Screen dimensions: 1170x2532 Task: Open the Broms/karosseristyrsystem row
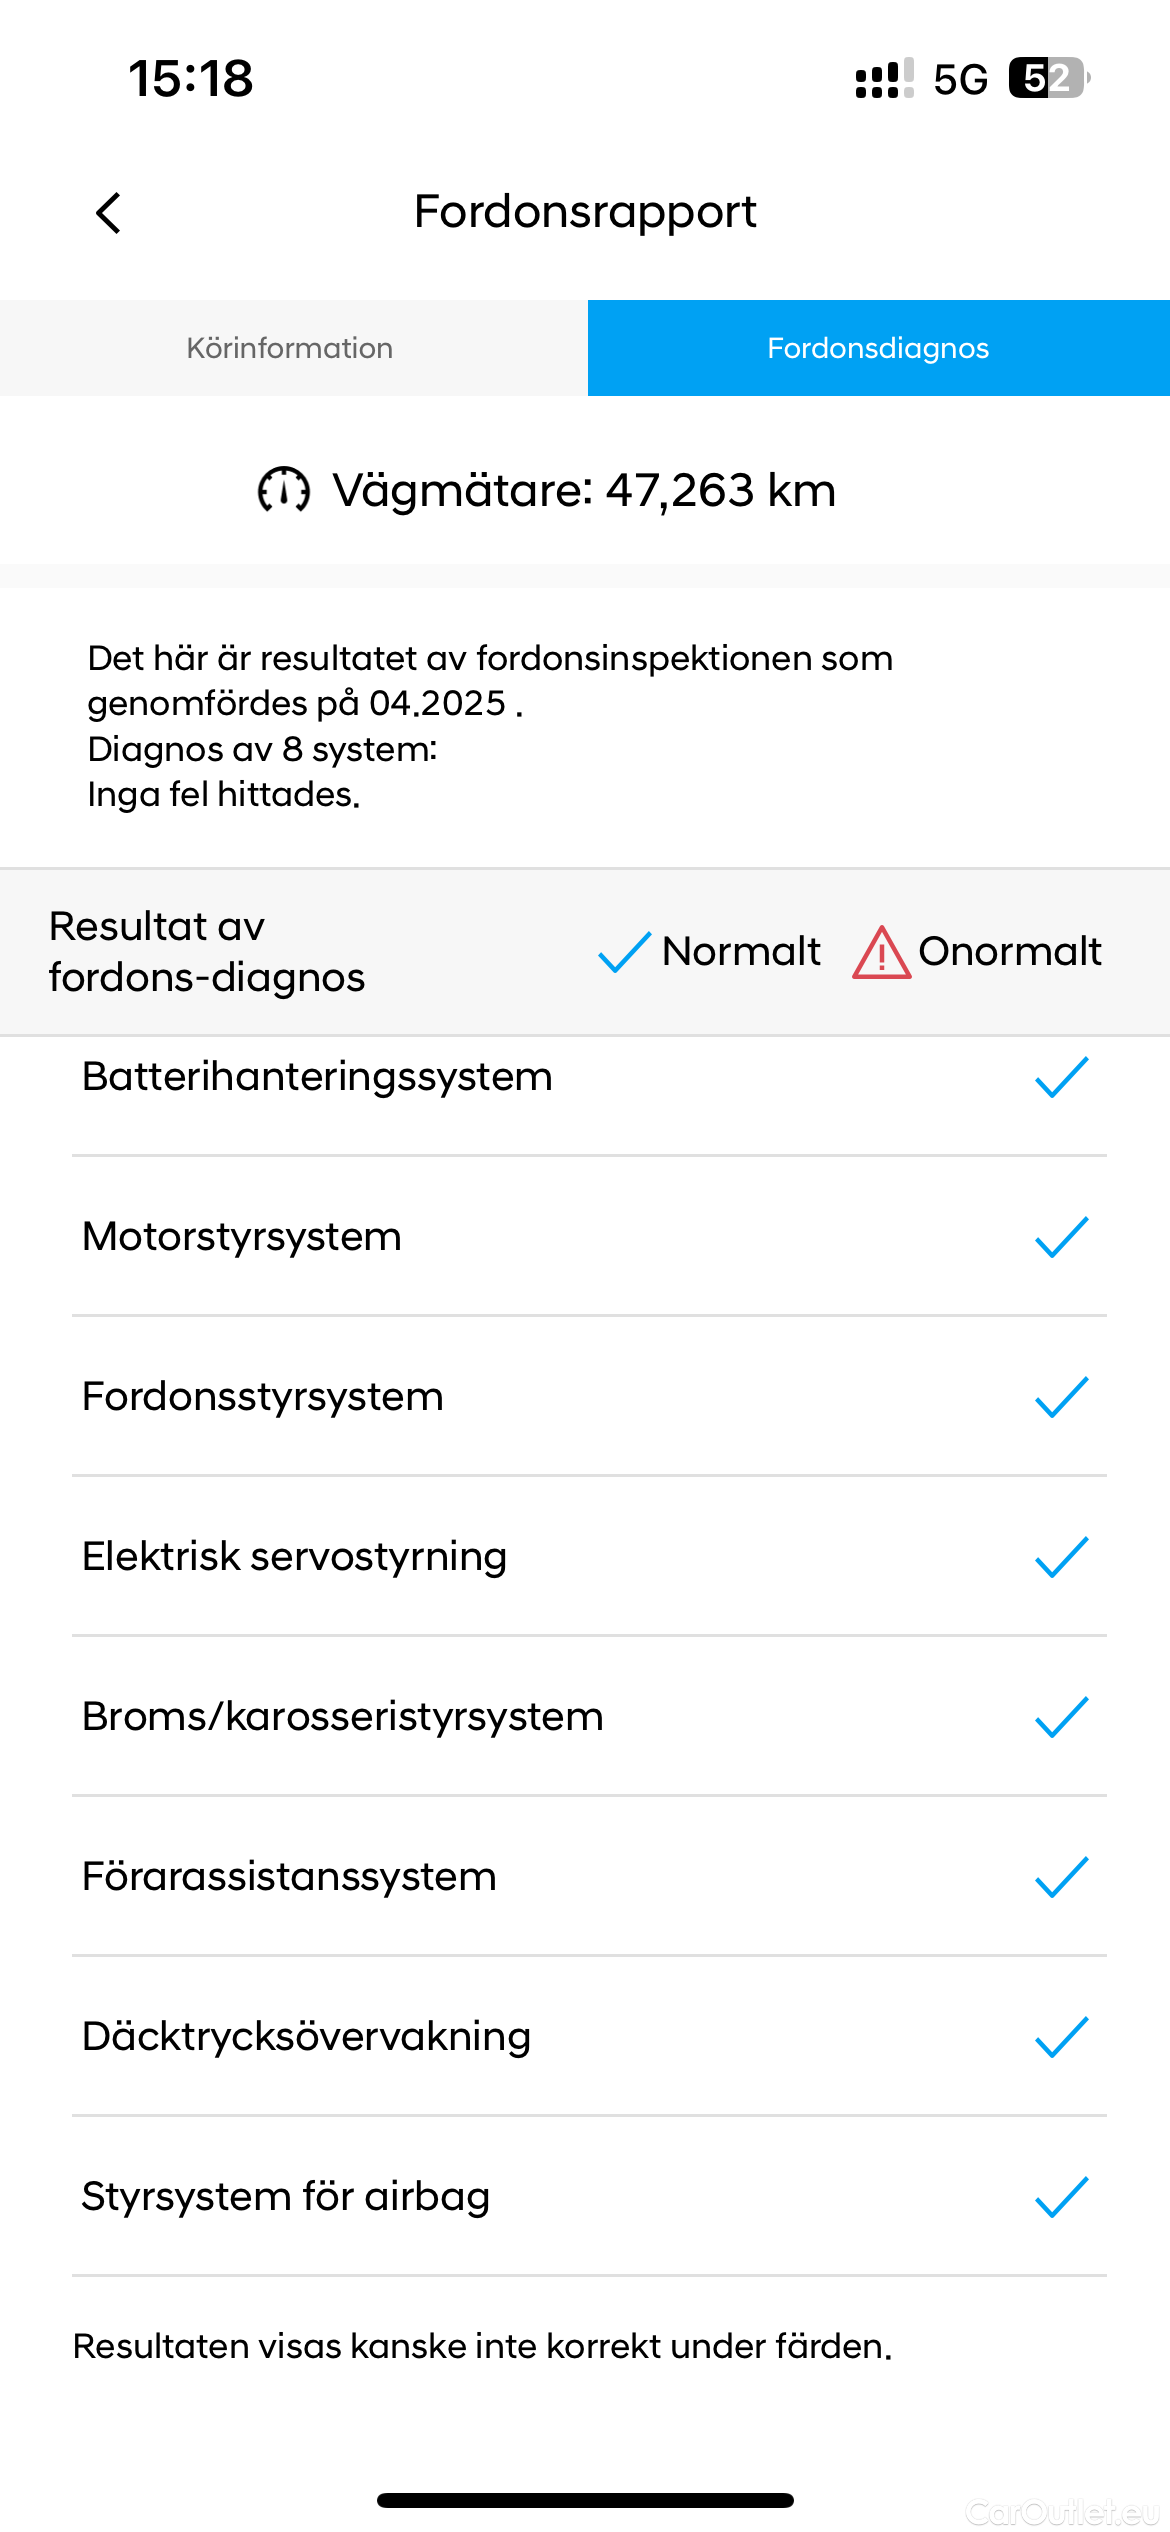tap(589, 1716)
